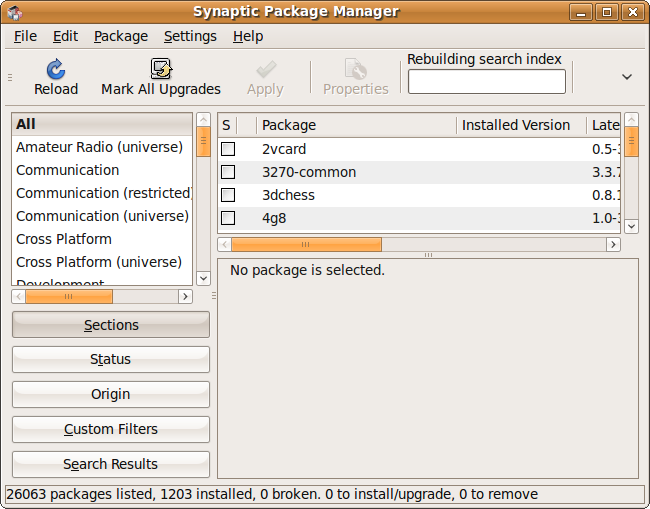
Task: Toggle the 2vcard package checkbox
Action: pyautogui.click(x=228, y=149)
